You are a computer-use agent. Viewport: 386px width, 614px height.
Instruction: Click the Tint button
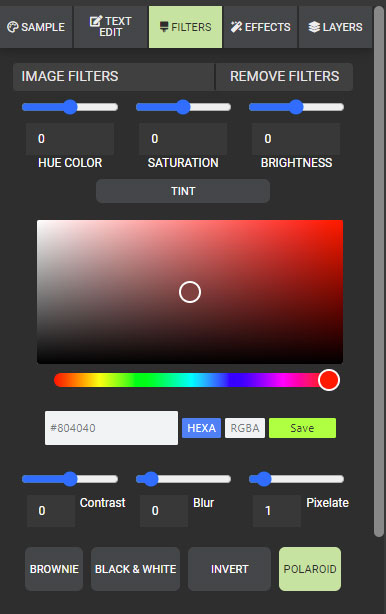pyautogui.click(x=183, y=191)
